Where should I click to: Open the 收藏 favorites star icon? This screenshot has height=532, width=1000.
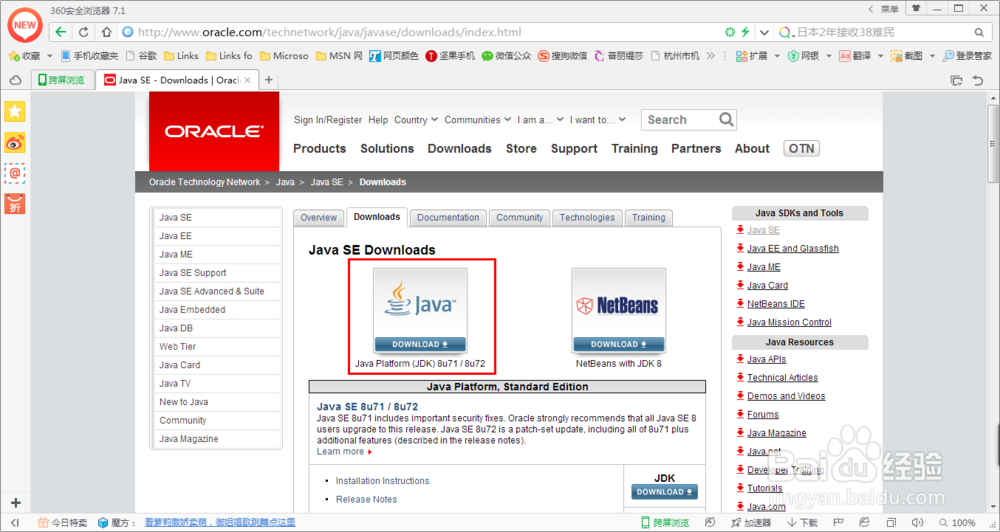pos(13,56)
